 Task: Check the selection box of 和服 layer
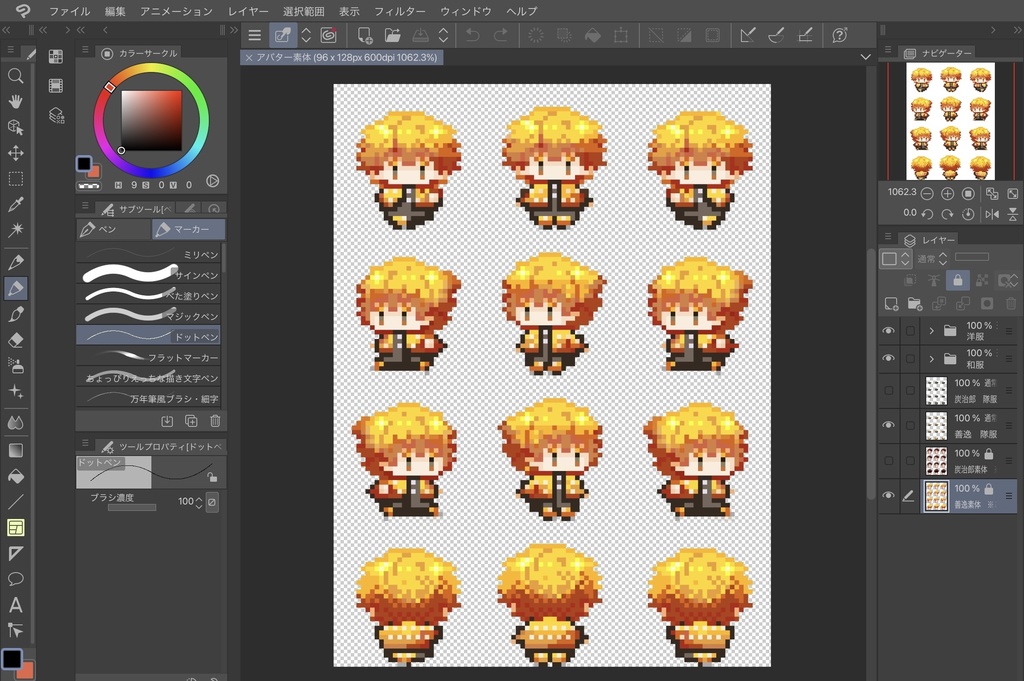tap(910, 358)
